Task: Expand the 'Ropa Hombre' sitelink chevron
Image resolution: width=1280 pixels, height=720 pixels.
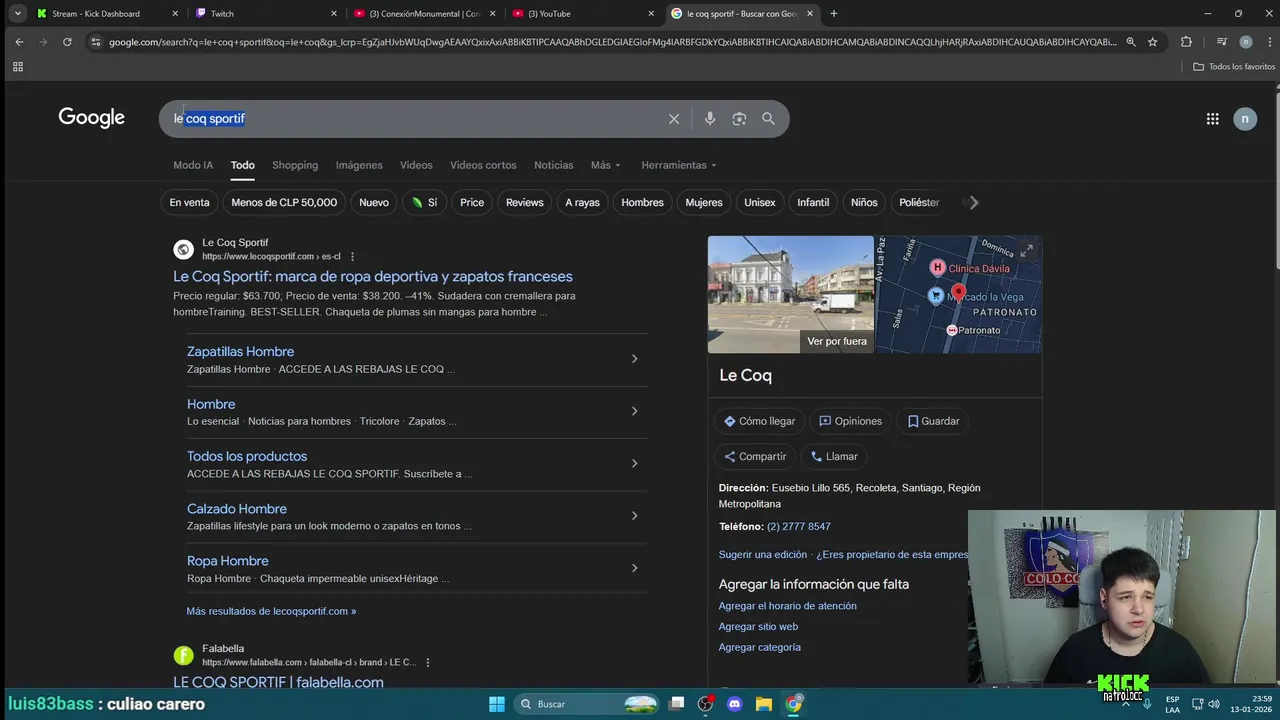Action: pos(634,568)
